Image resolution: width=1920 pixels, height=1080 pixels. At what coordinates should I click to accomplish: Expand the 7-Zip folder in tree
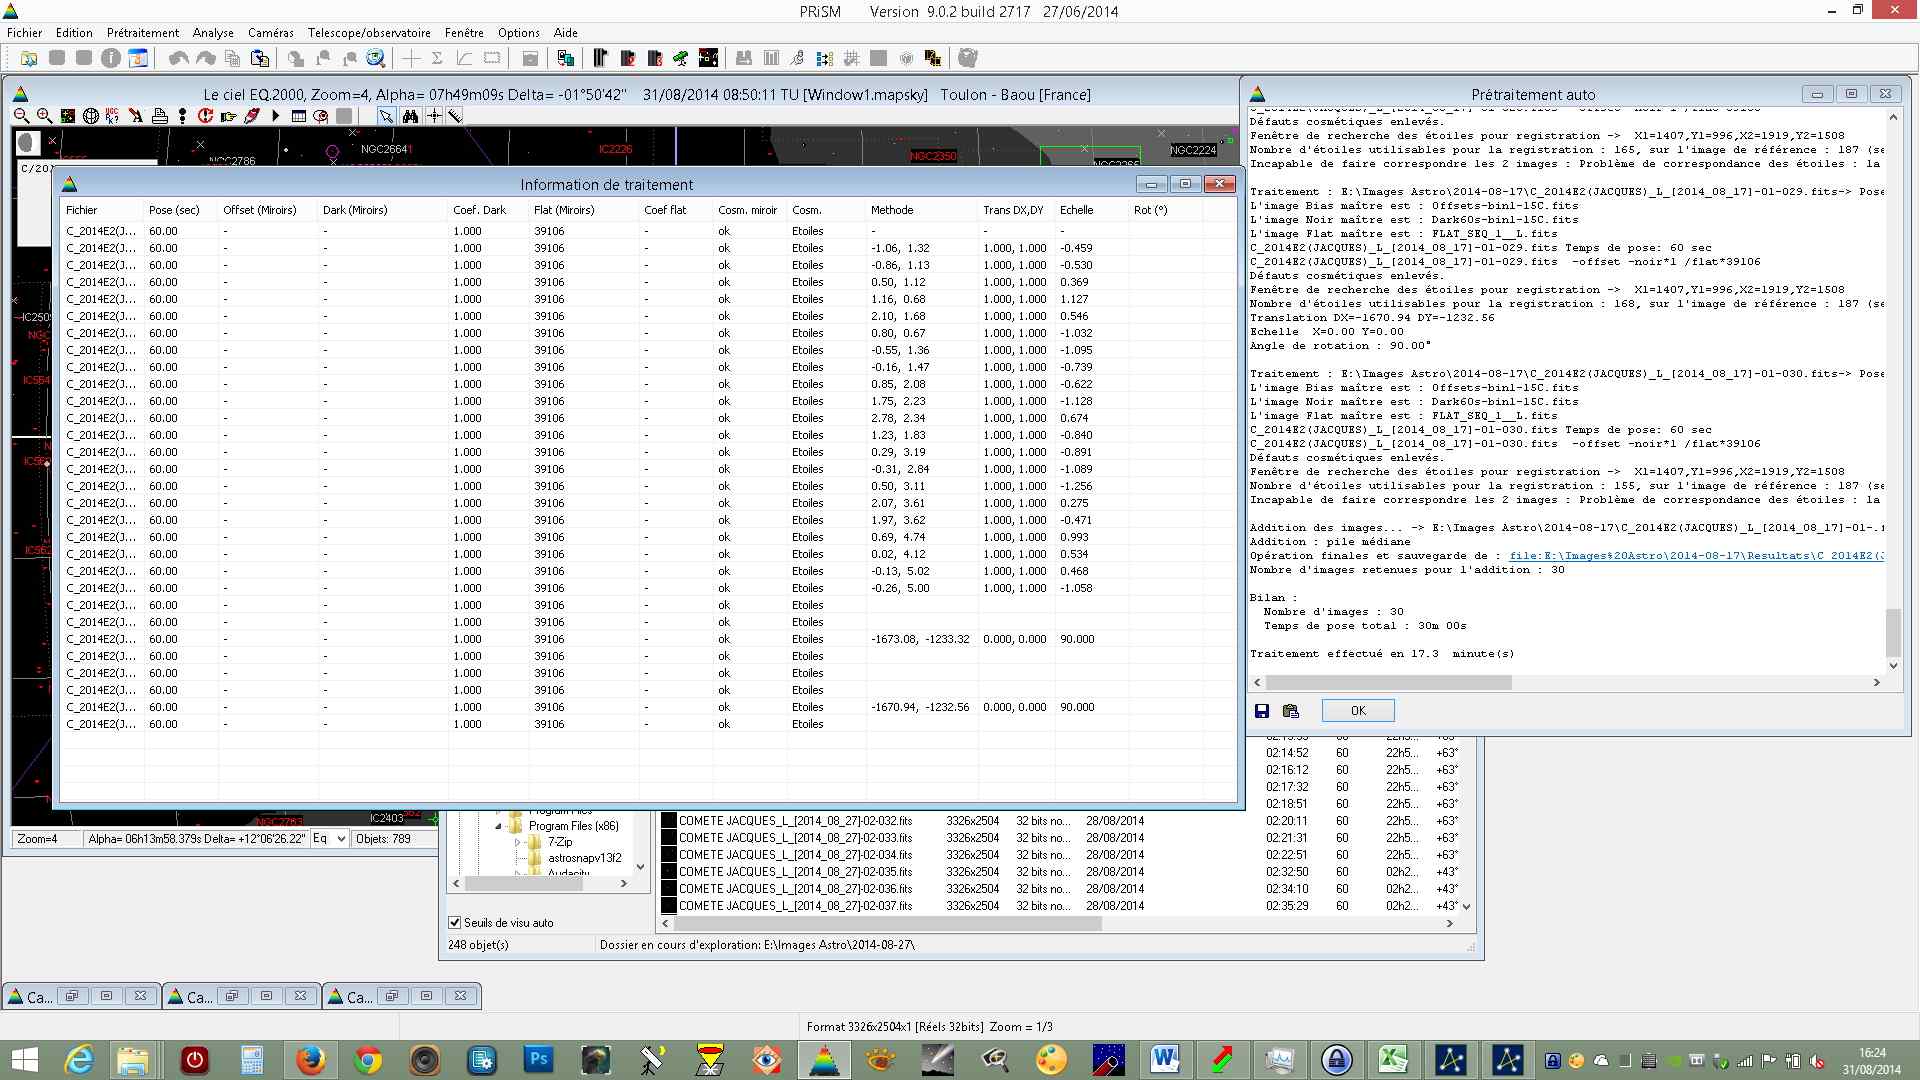tap(518, 842)
